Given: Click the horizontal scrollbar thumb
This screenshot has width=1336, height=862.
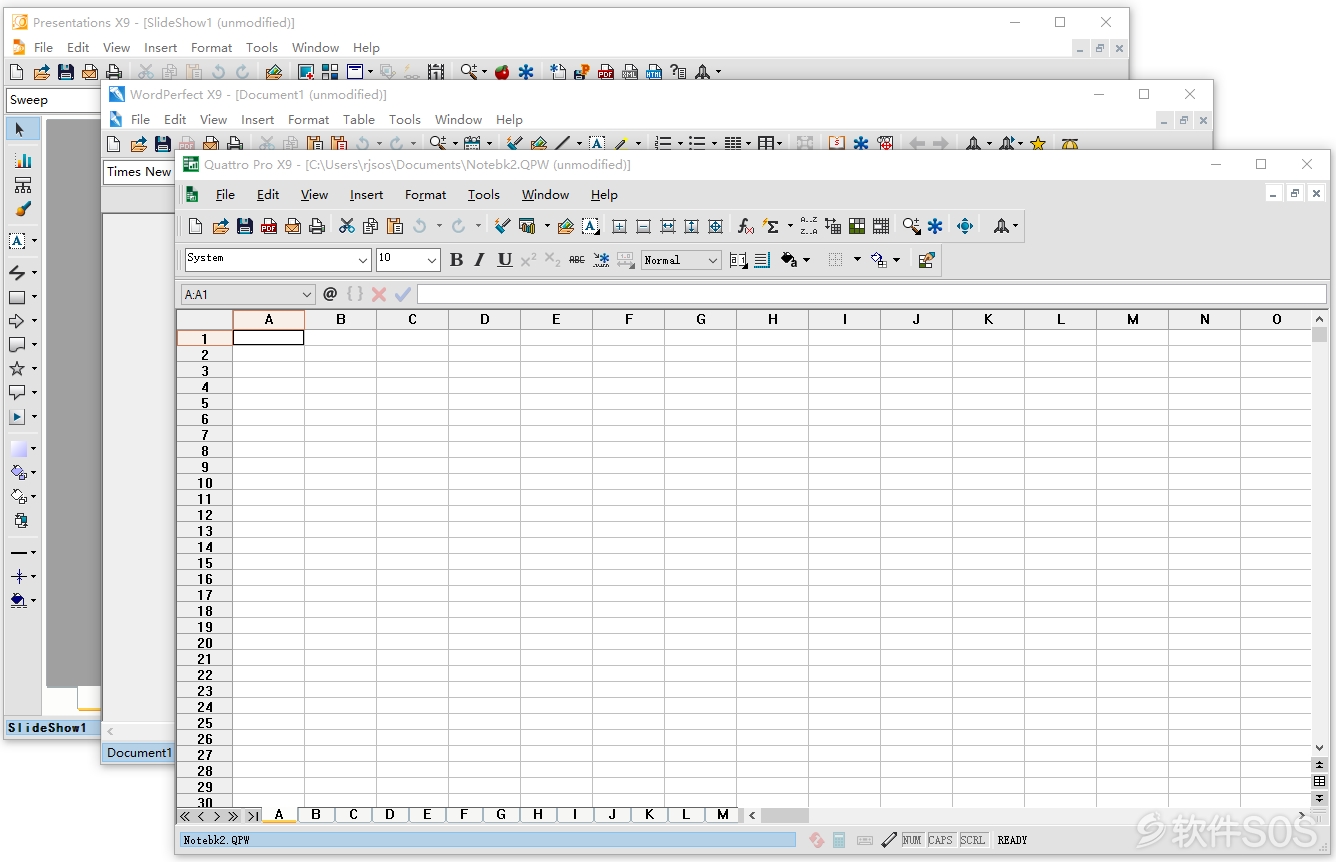Looking at the screenshot, I should click(785, 816).
